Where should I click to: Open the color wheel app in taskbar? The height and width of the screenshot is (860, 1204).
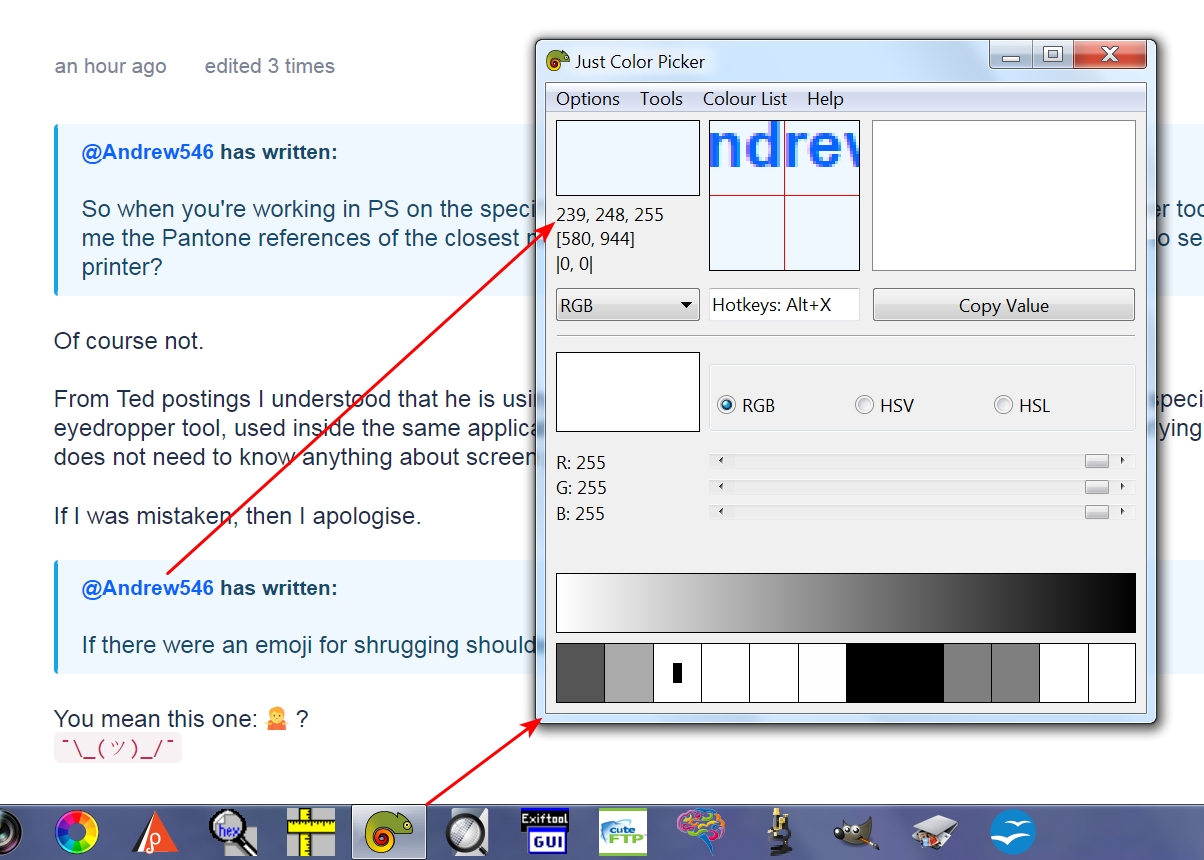pyautogui.click(x=77, y=832)
